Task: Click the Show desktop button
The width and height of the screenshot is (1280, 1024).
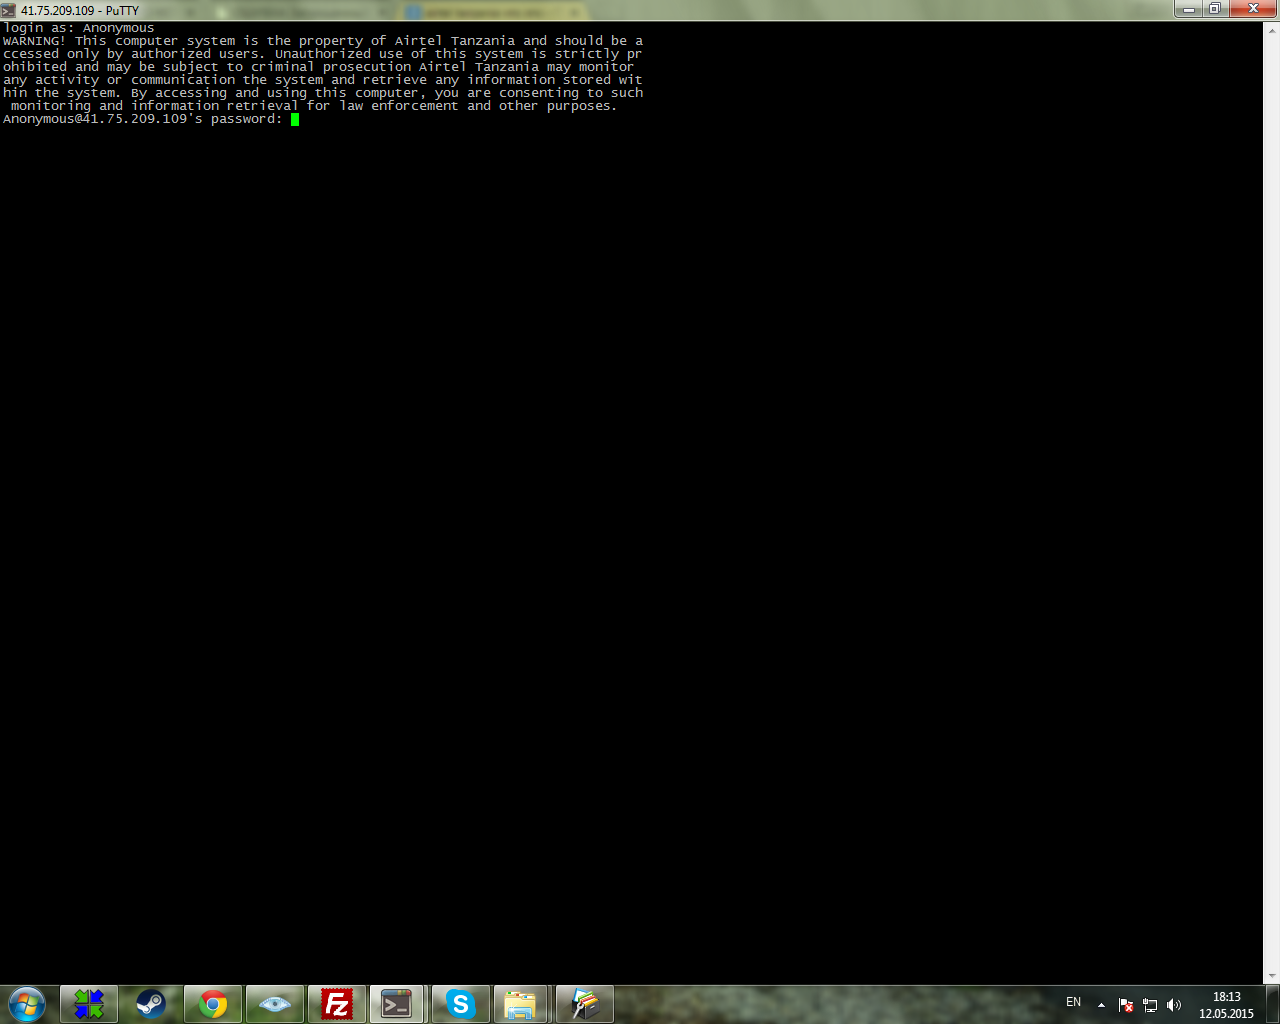Action: [x=1272, y=1004]
